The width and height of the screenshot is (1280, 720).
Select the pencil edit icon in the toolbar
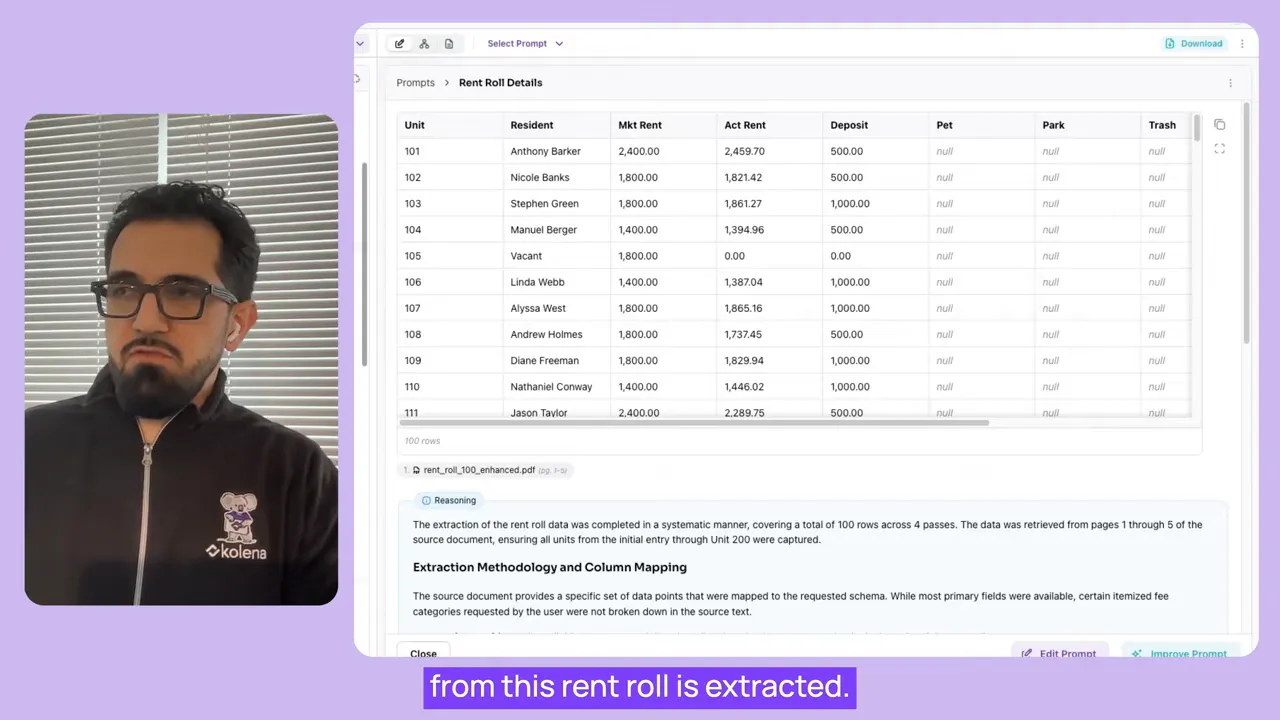pyautogui.click(x=399, y=43)
